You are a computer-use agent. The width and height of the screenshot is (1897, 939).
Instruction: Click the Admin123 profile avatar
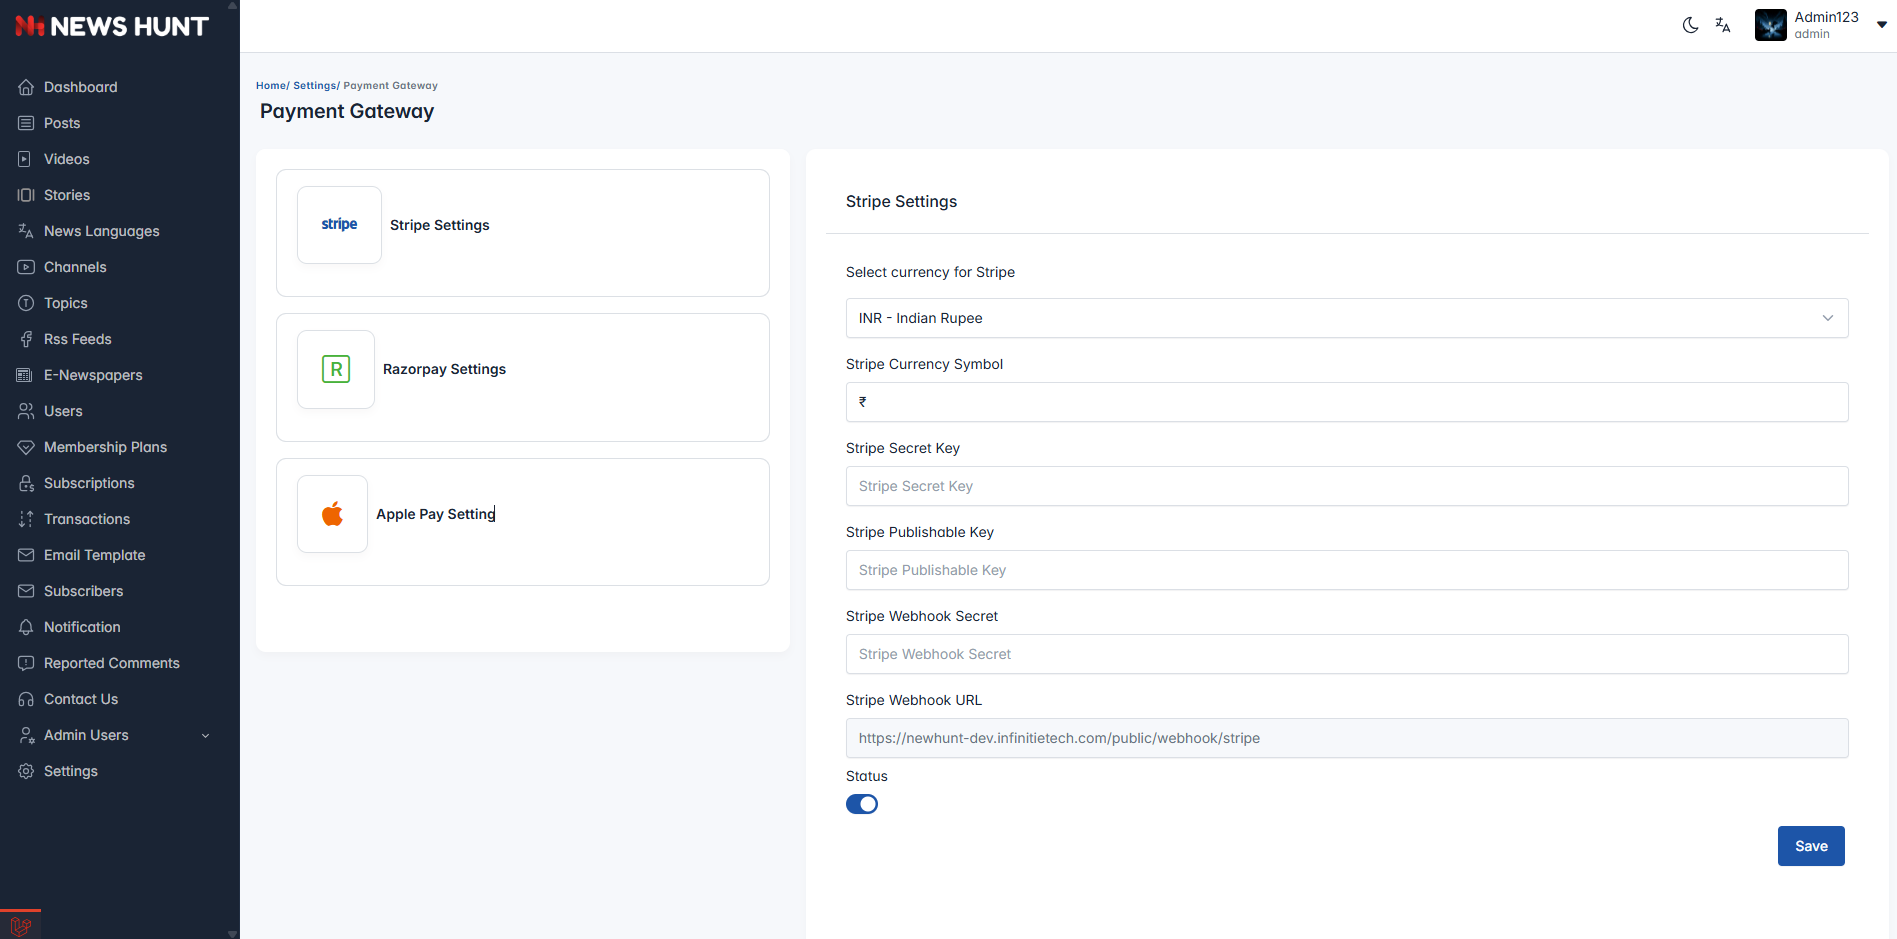pyautogui.click(x=1771, y=25)
